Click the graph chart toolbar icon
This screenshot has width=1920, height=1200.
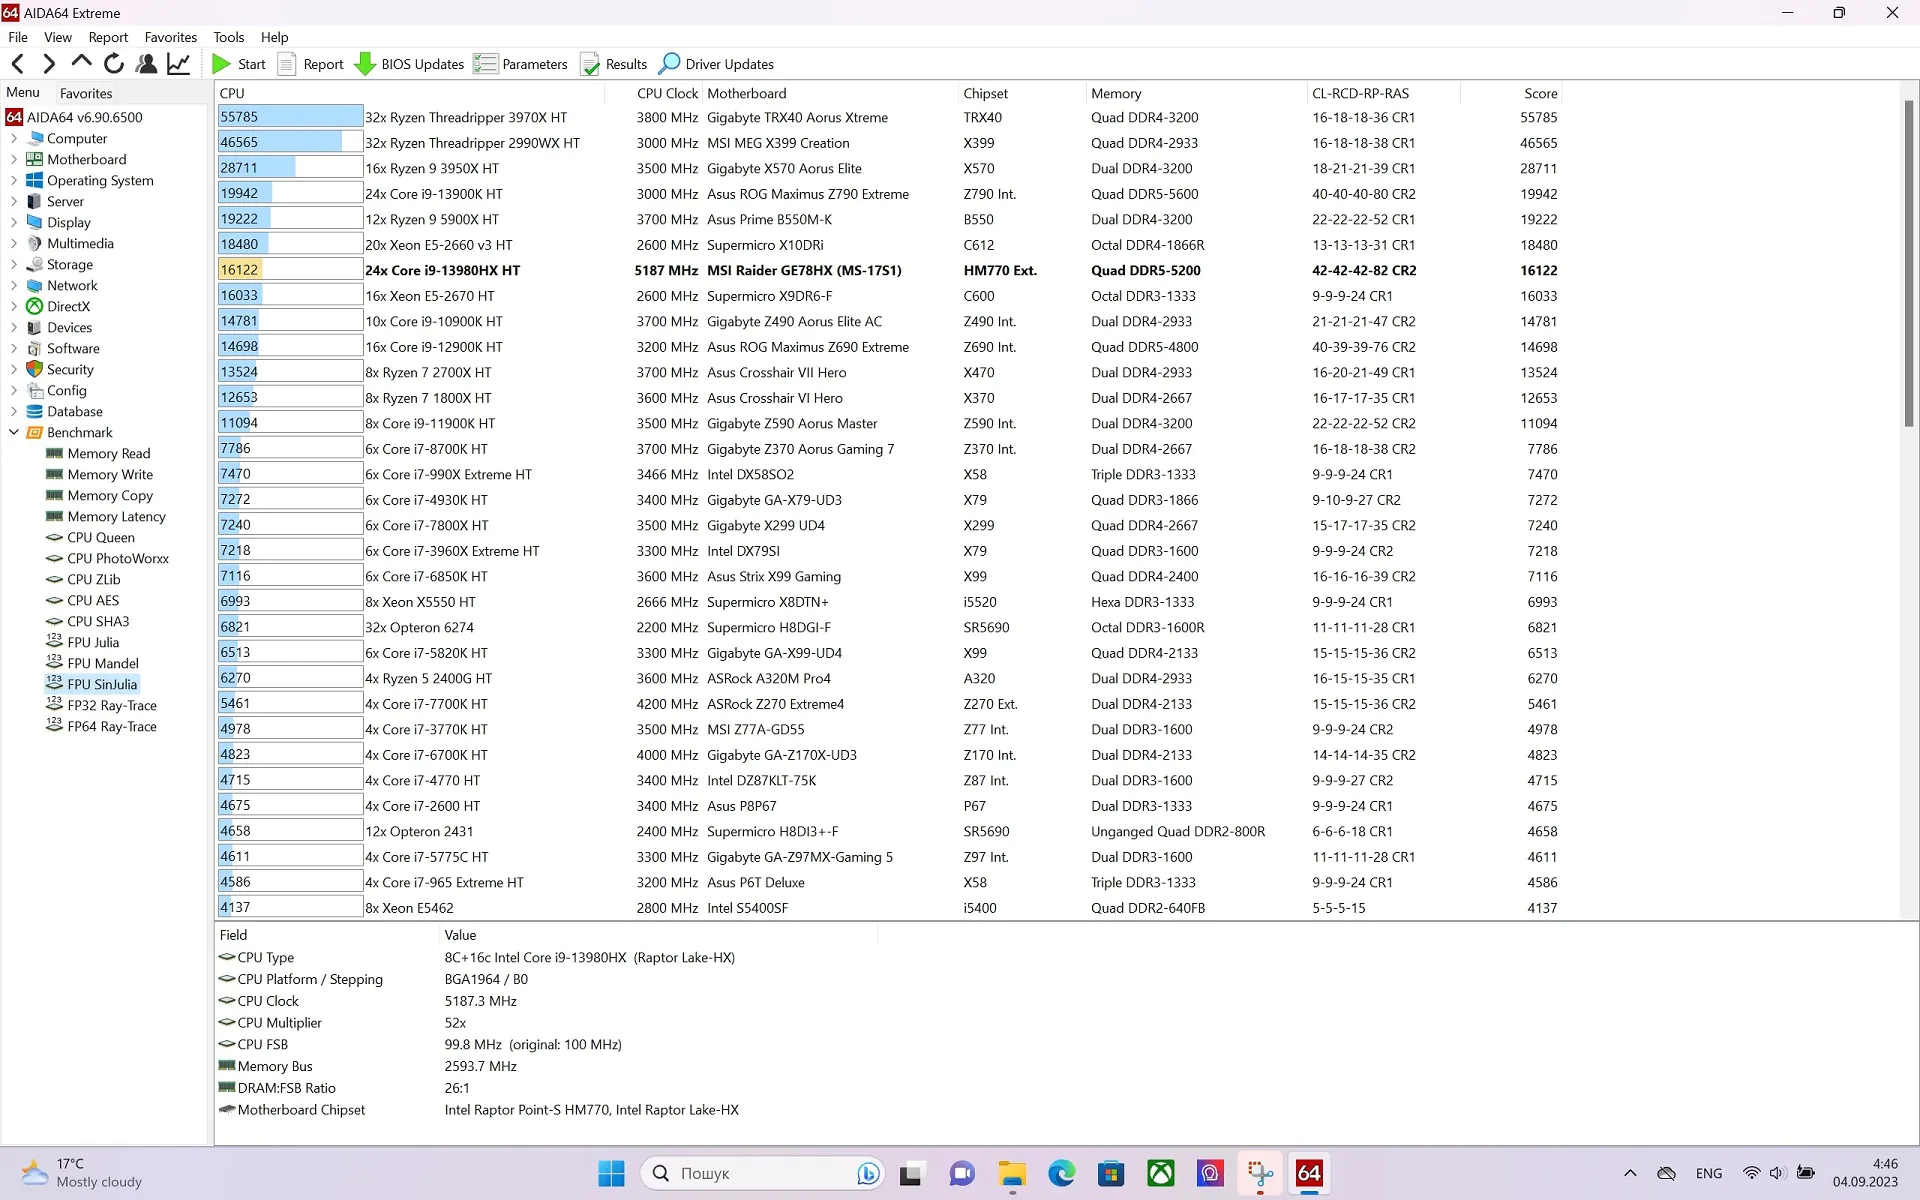(179, 64)
